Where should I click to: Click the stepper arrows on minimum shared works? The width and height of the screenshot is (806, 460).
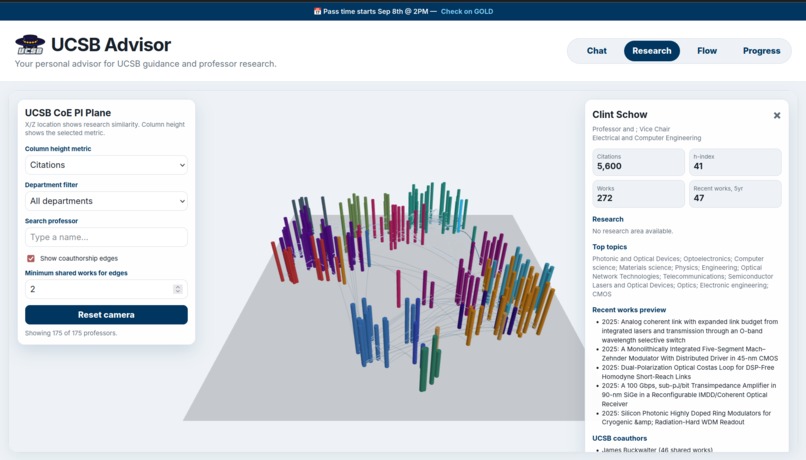(178, 289)
